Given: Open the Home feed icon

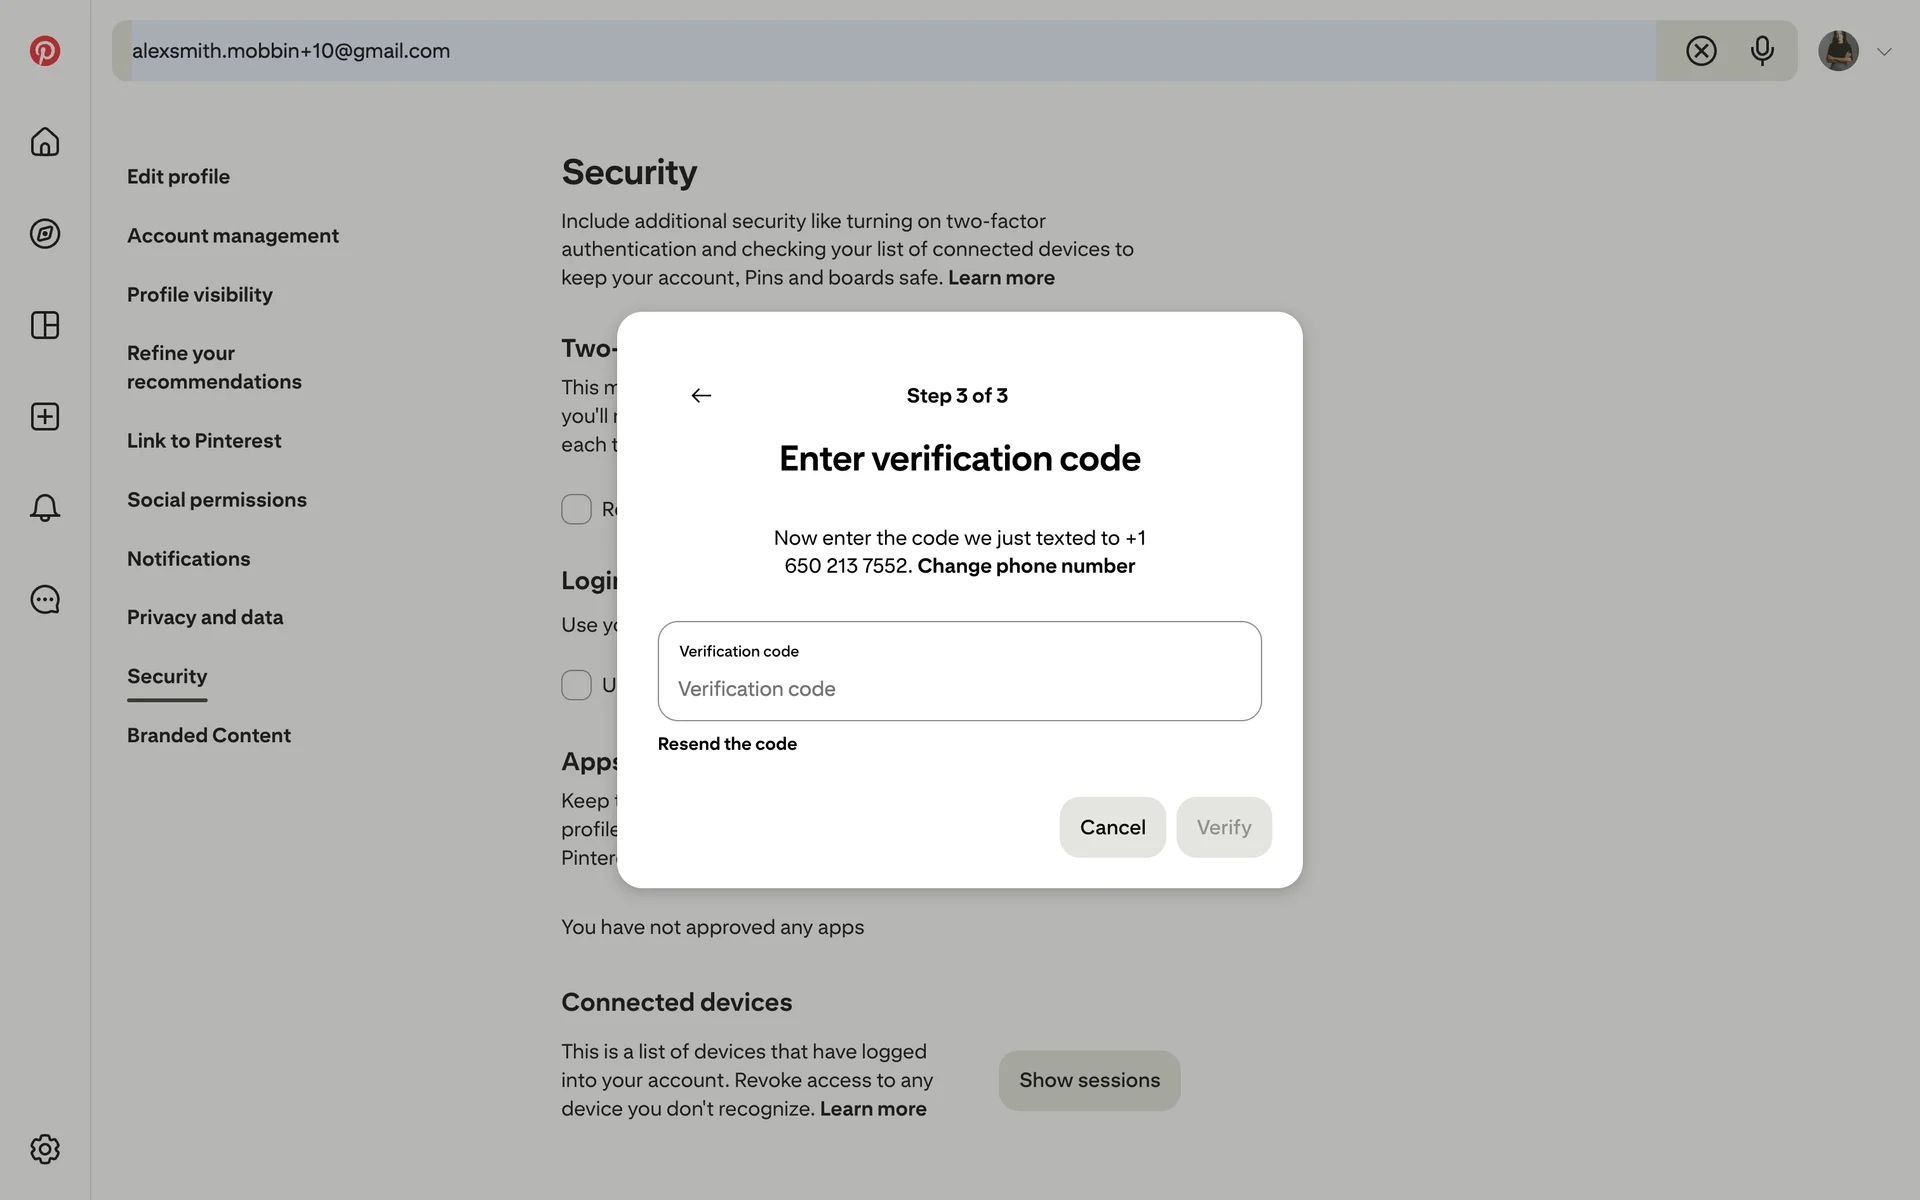Looking at the screenshot, I should tap(45, 142).
